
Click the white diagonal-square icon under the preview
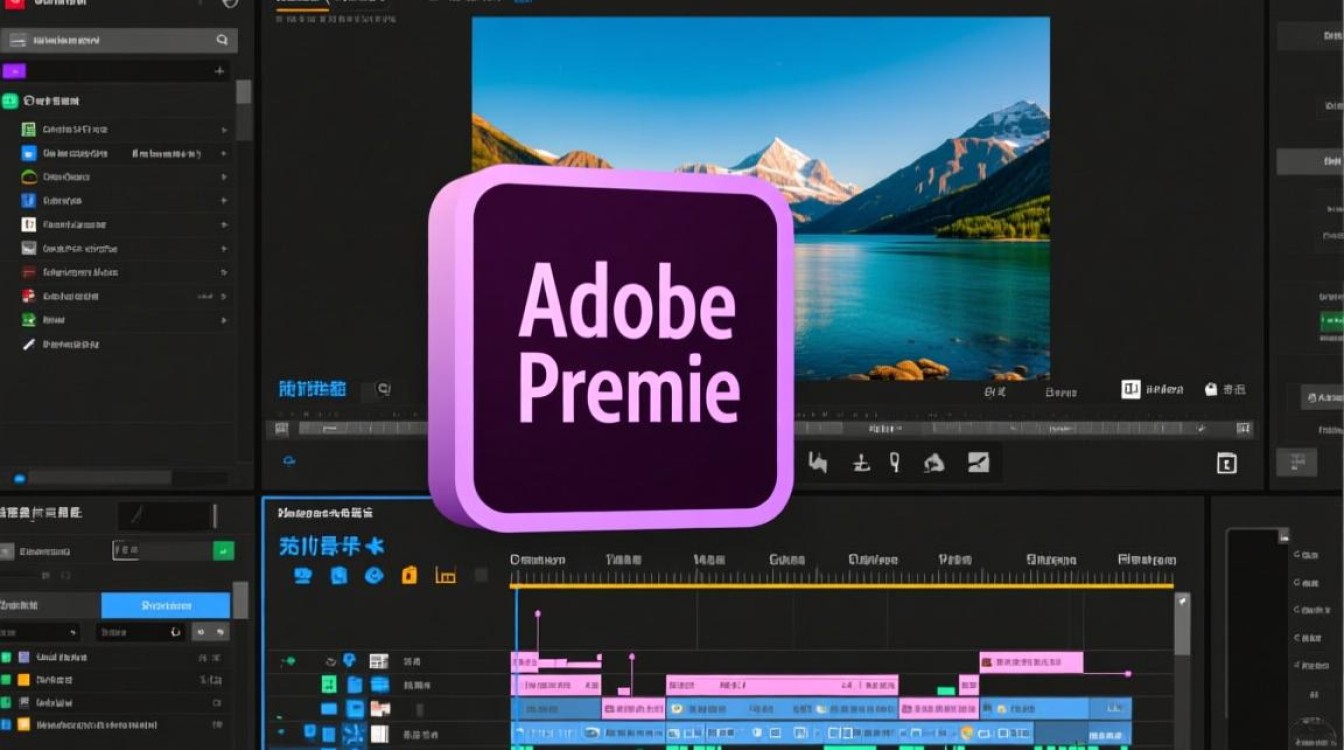click(x=978, y=462)
